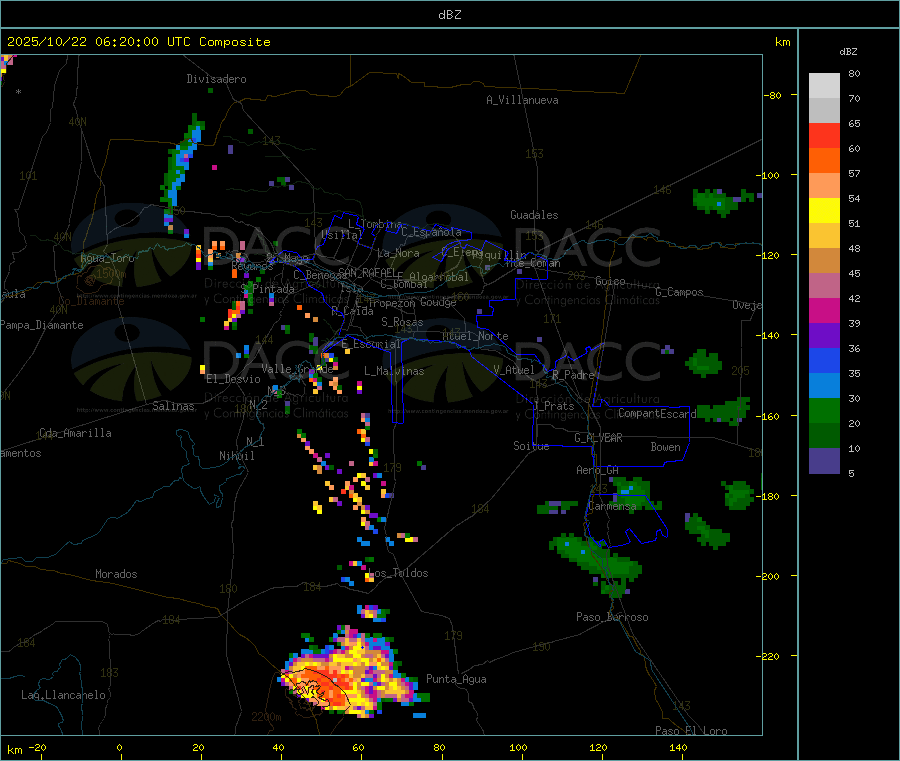Image resolution: width=900 pixels, height=761 pixels.
Task: Click the L_Malvinas label
Action: tap(394, 371)
